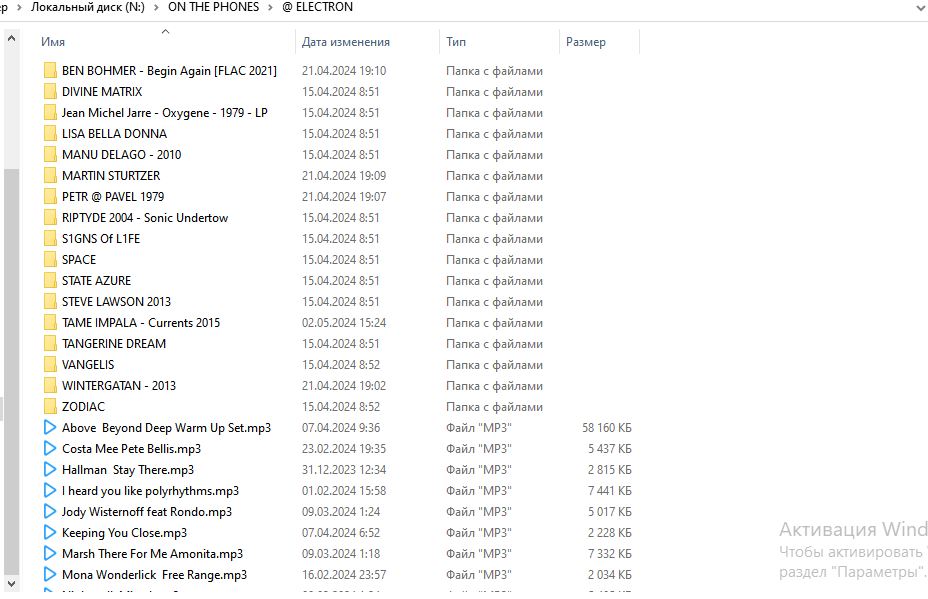Click the Marsh There For Me mp3 icon
Image resolution: width=928 pixels, height=599 pixels.
tap(50, 553)
